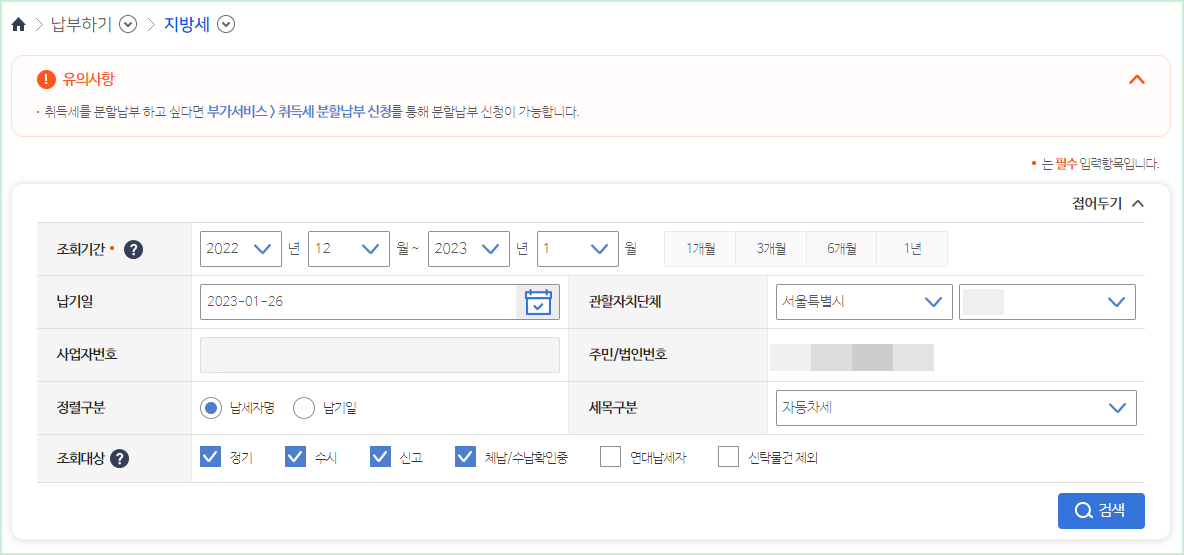Set period to 1개월
The image size is (1184, 555).
point(700,249)
